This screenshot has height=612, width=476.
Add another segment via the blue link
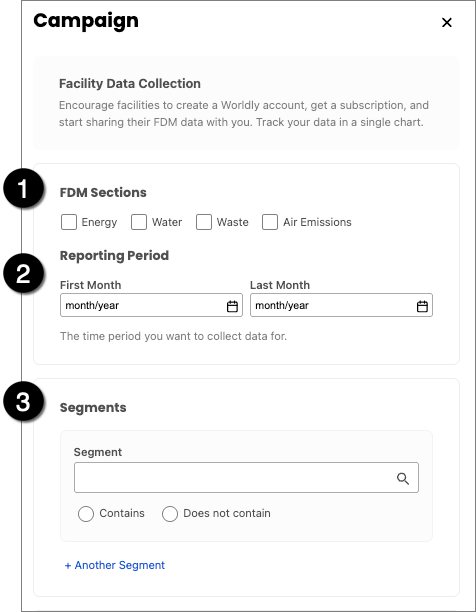(x=115, y=565)
